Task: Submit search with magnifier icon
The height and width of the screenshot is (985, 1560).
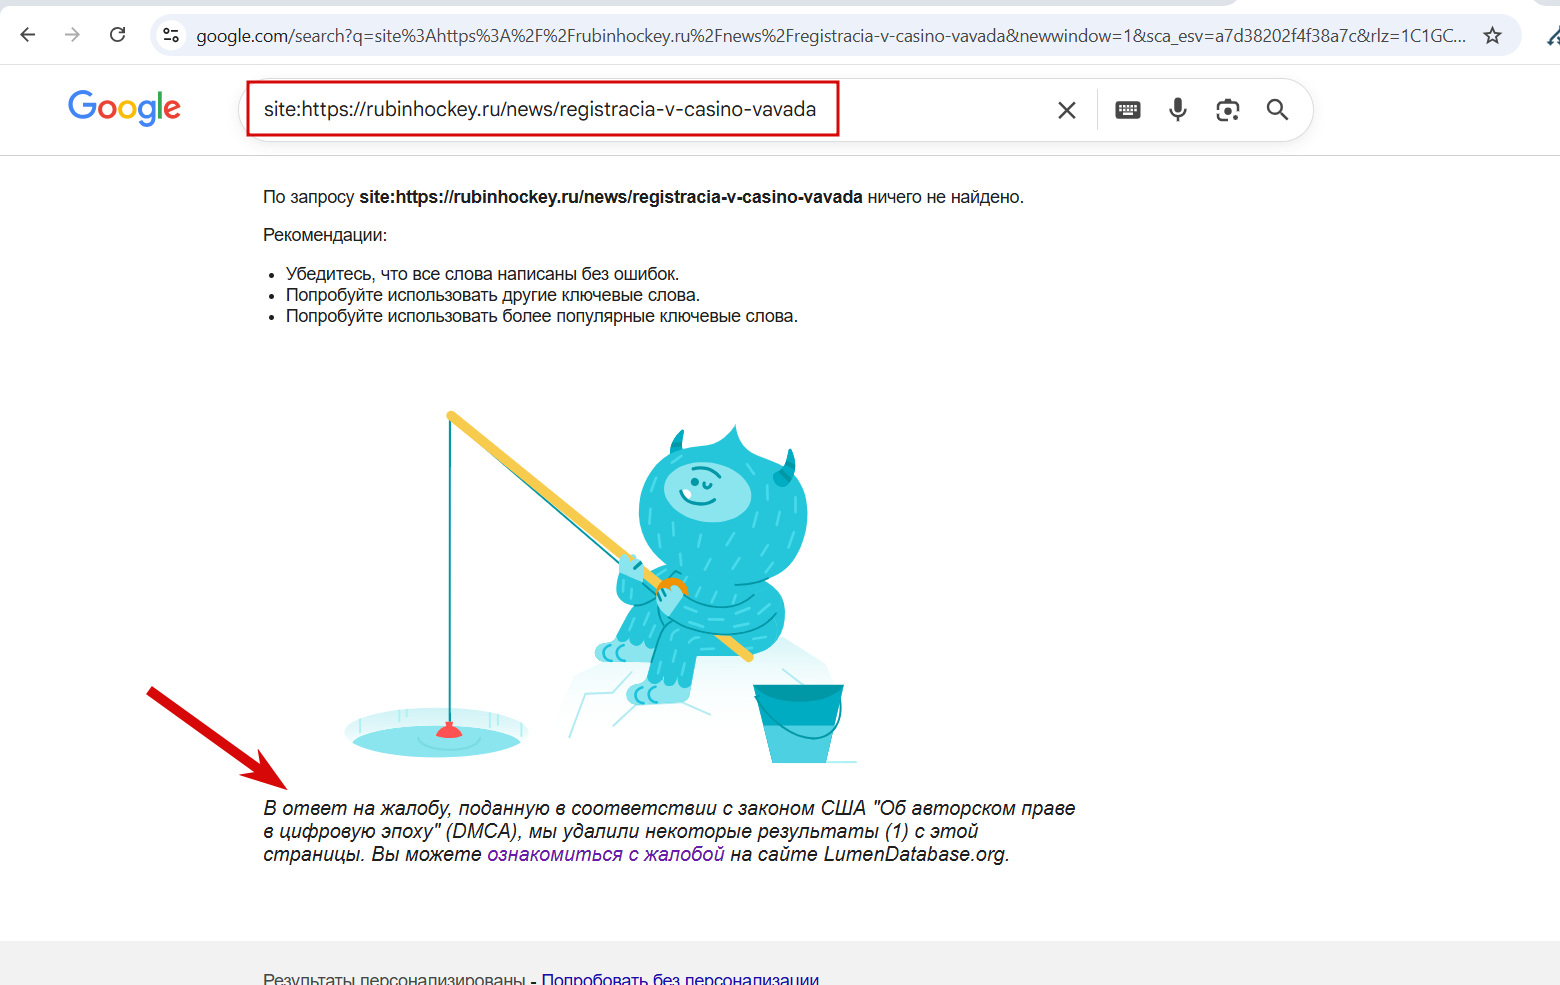Action: pyautogui.click(x=1277, y=110)
